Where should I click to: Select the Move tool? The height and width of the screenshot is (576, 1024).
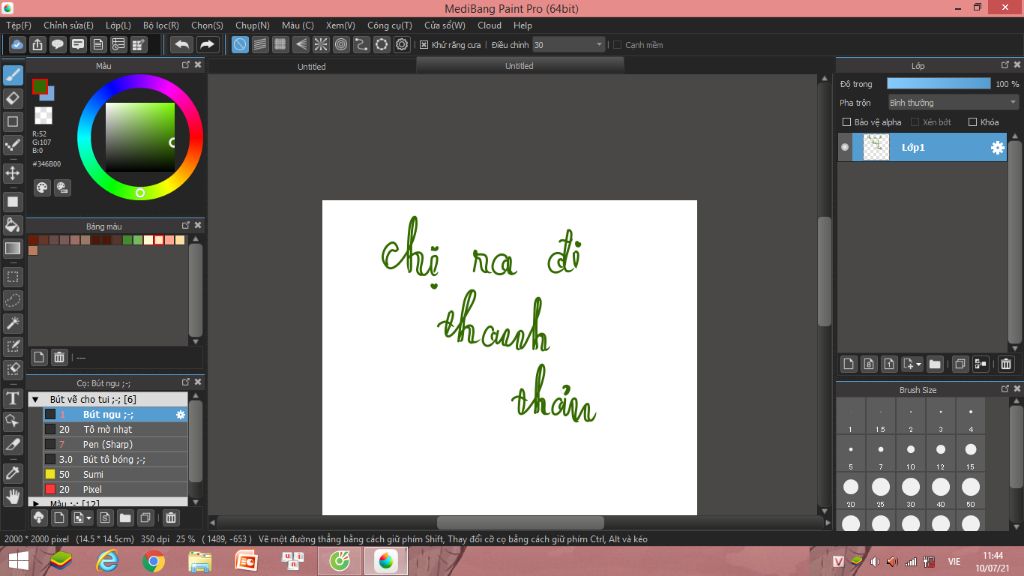pos(12,173)
